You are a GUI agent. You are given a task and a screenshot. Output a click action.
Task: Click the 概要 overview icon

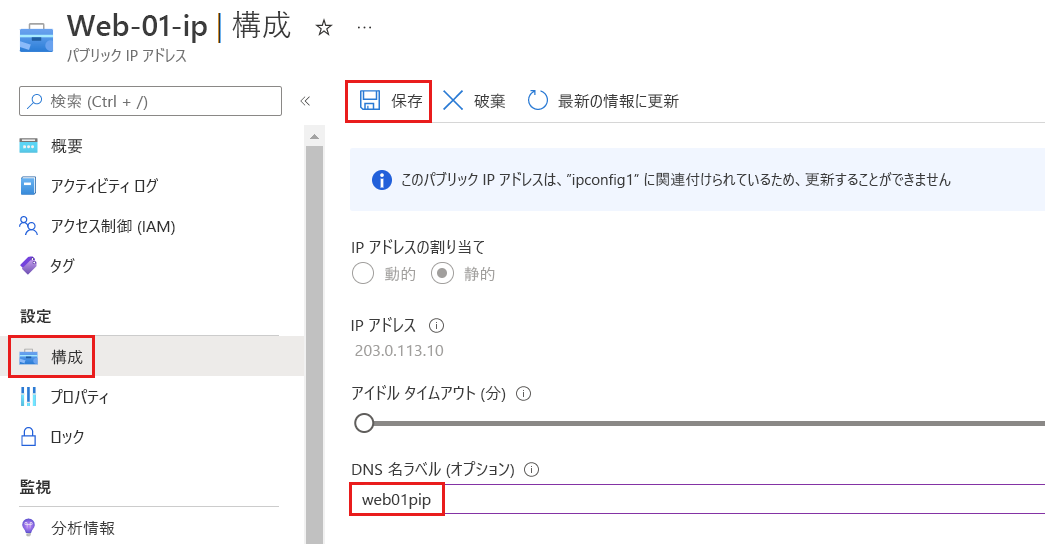[x=29, y=146]
